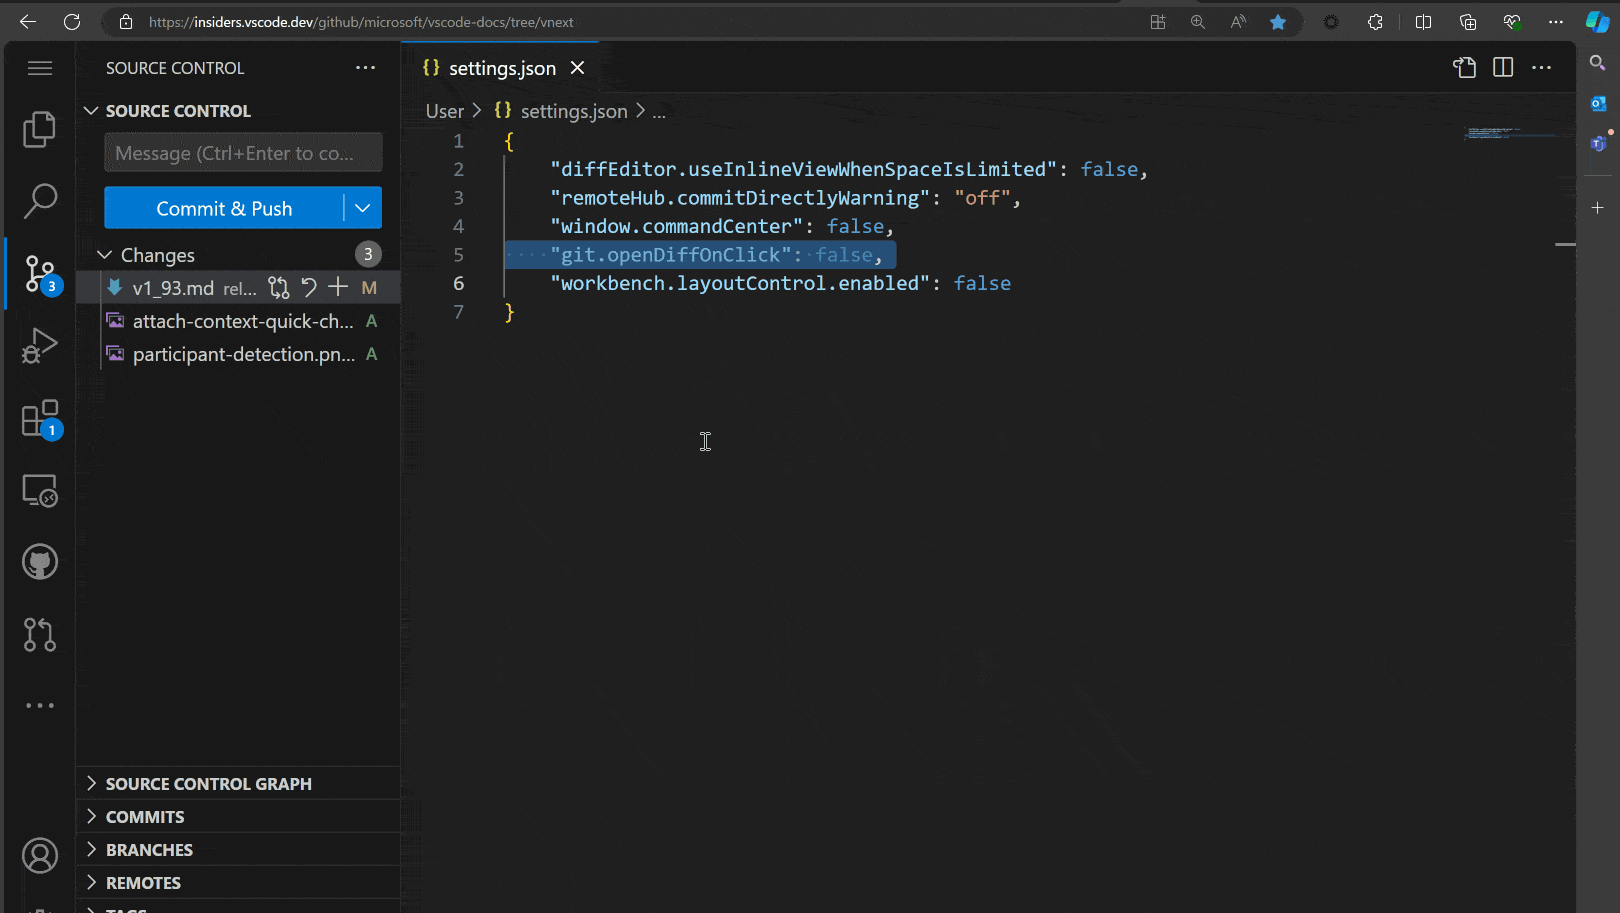Expand the Commit & Push dropdown arrow

pos(362,208)
